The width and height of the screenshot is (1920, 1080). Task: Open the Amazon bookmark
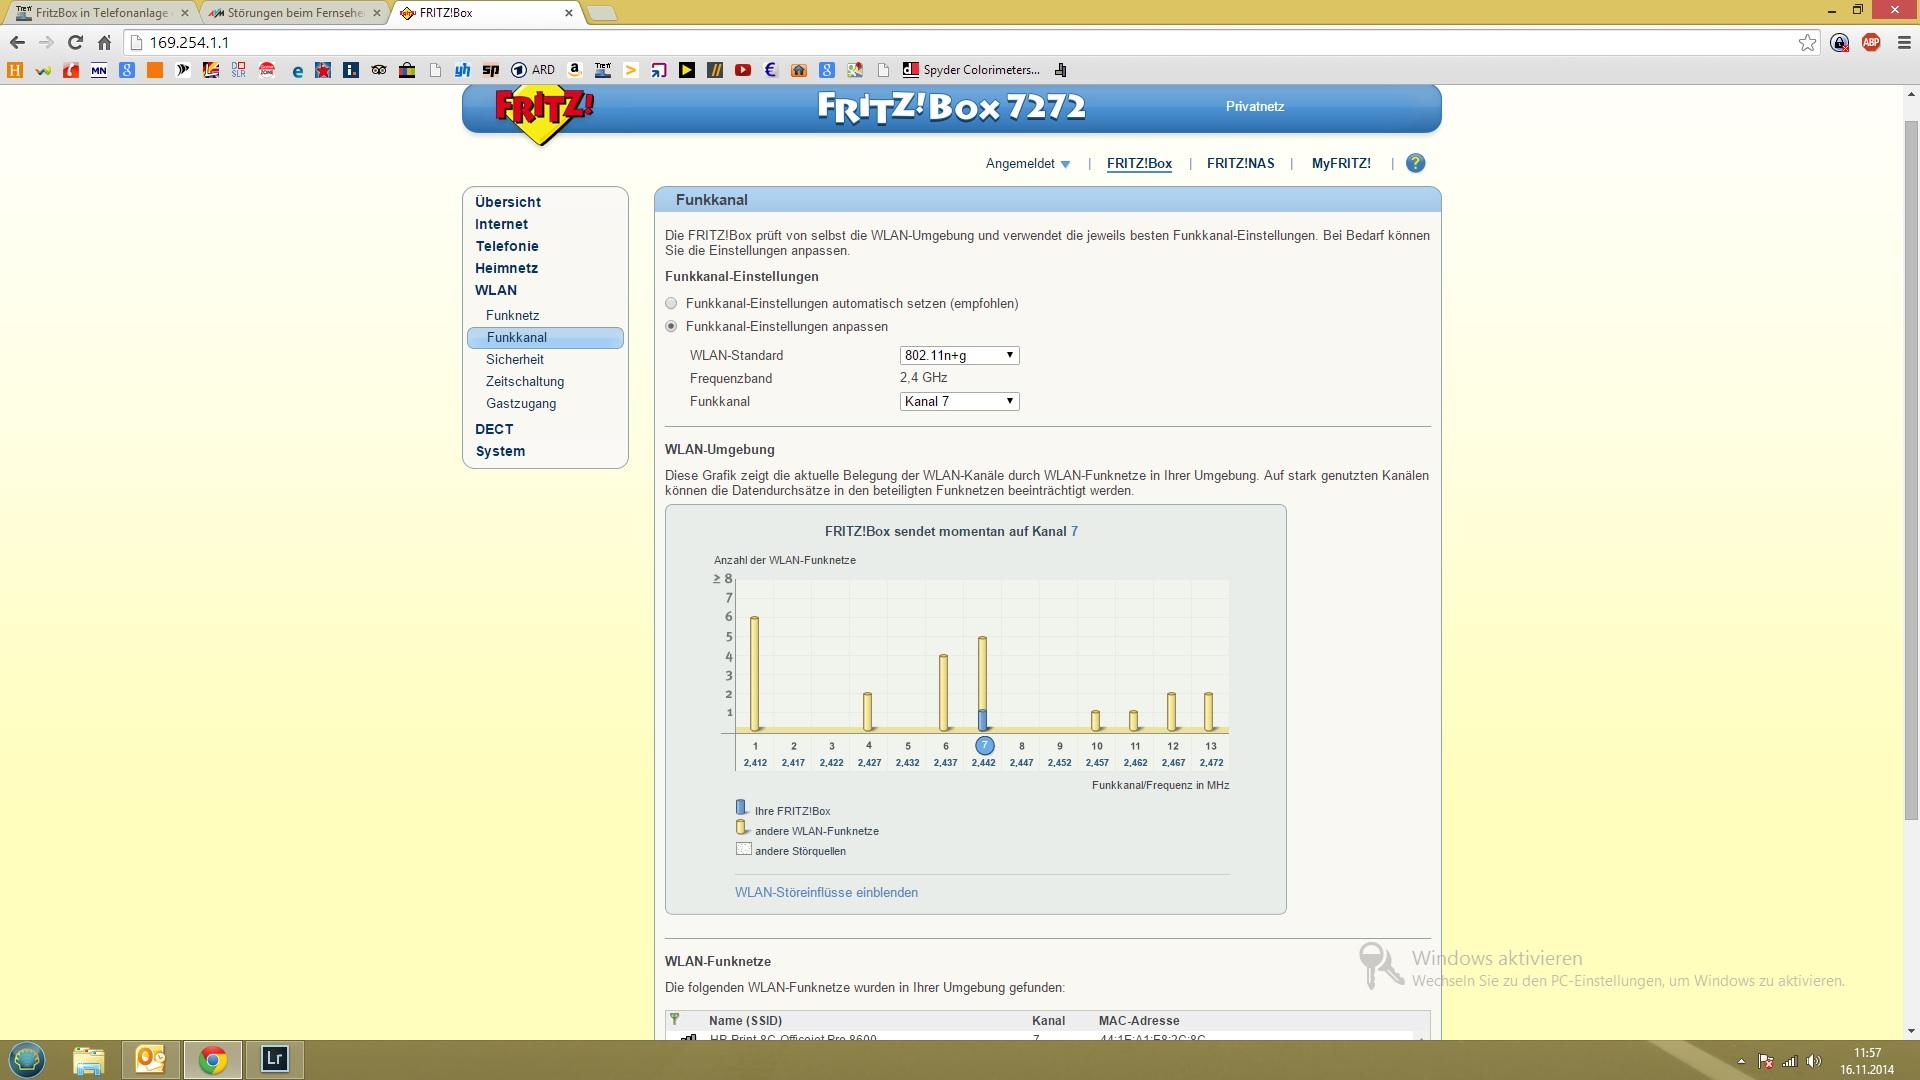point(575,70)
